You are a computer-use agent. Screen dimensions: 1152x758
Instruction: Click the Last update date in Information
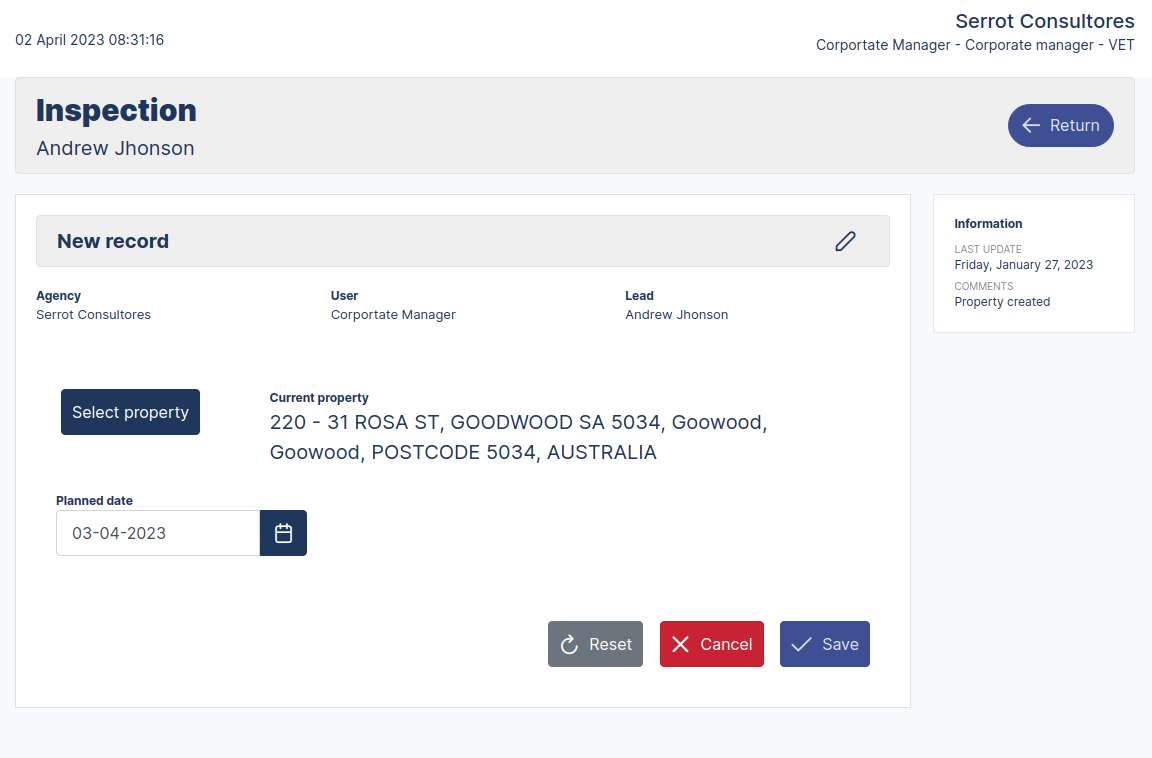click(1023, 265)
